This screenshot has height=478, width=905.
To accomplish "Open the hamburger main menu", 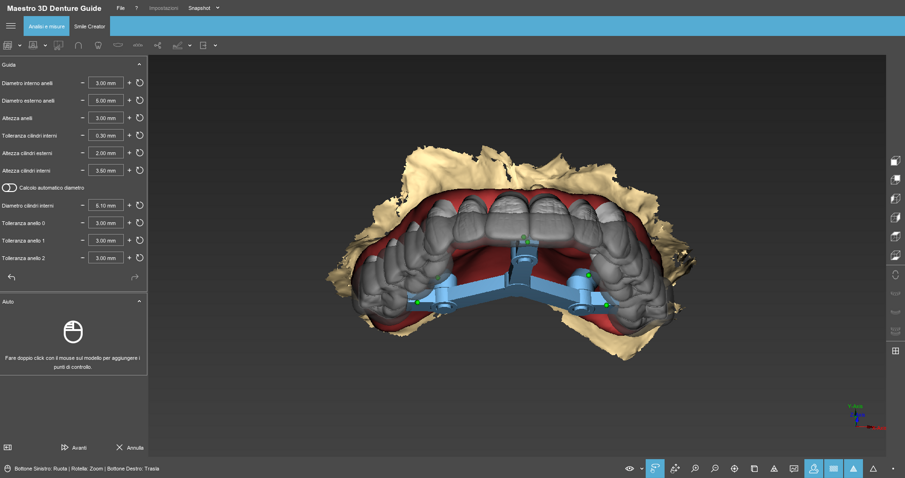I will (x=10, y=26).
